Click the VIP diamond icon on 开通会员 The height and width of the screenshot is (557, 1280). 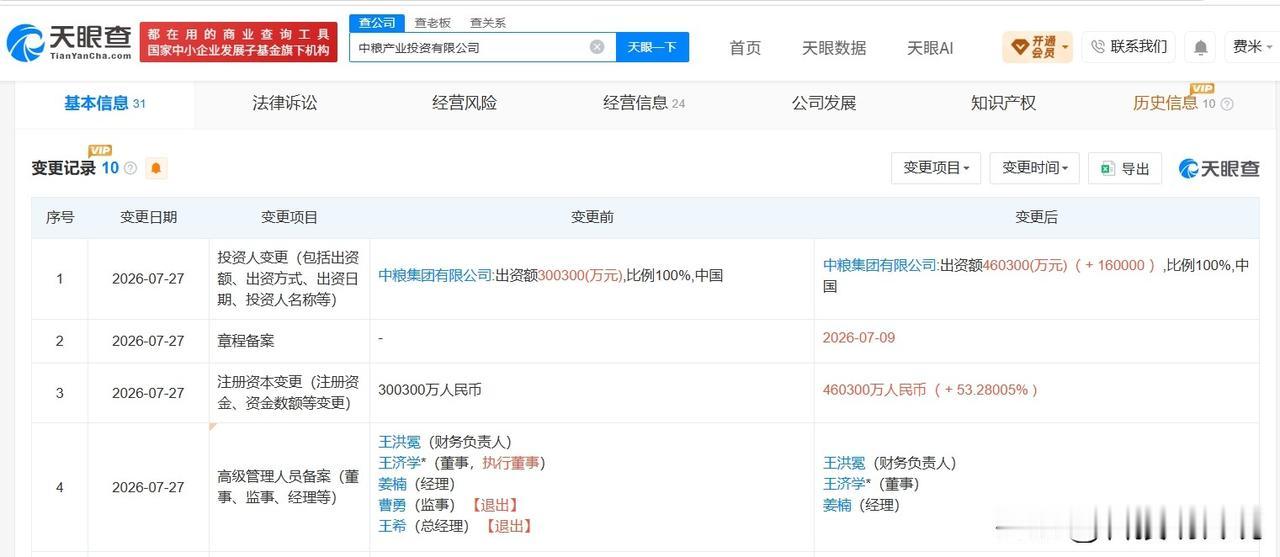pyautogui.click(x=1020, y=47)
